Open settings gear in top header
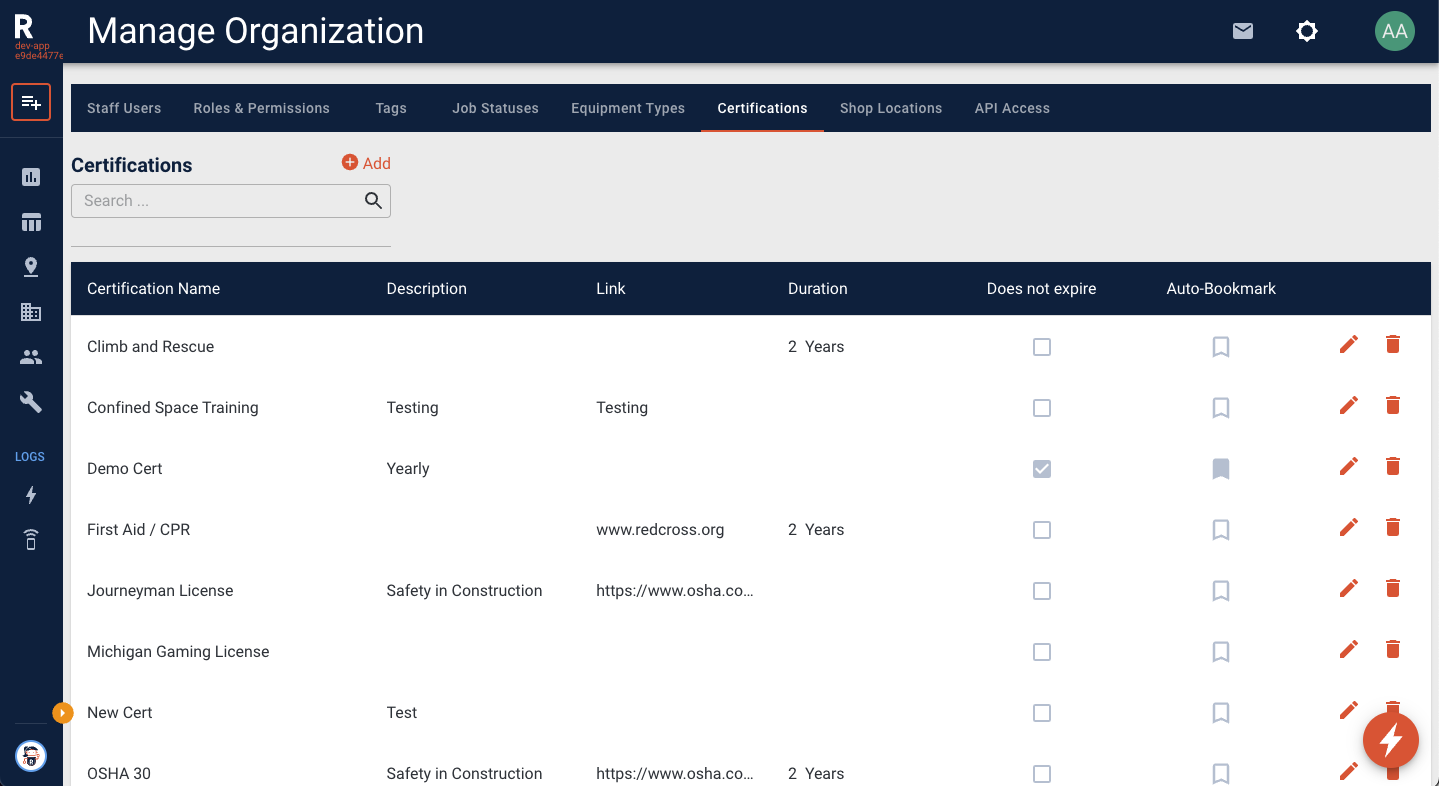This screenshot has width=1439, height=786. pyautogui.click(x=1307, y=31)
